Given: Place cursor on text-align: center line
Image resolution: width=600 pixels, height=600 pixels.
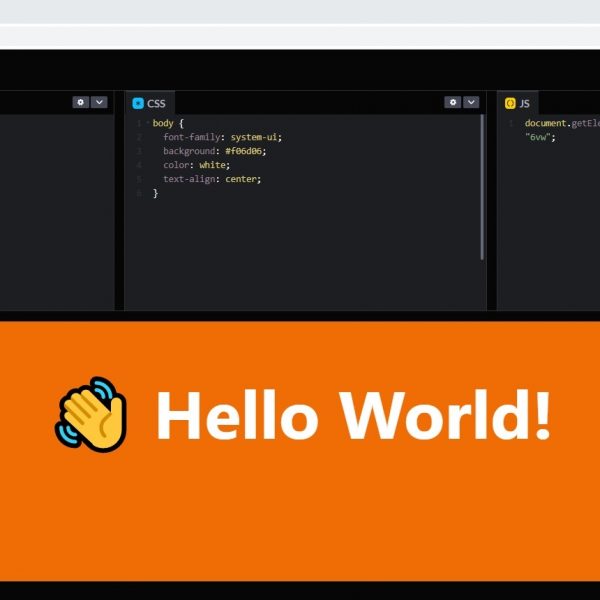Looking at the screenshot, I should coord(212,179).
